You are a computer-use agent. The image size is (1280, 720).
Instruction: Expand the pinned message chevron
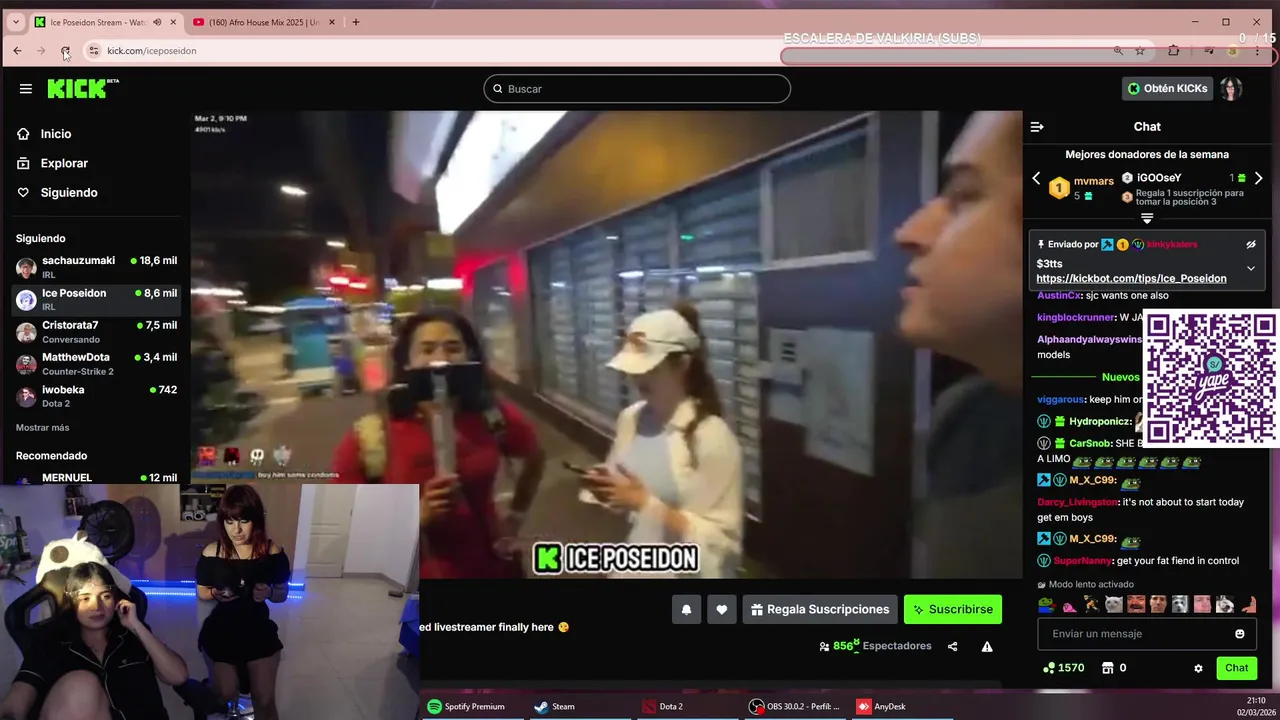click(x=1250, y=268)
